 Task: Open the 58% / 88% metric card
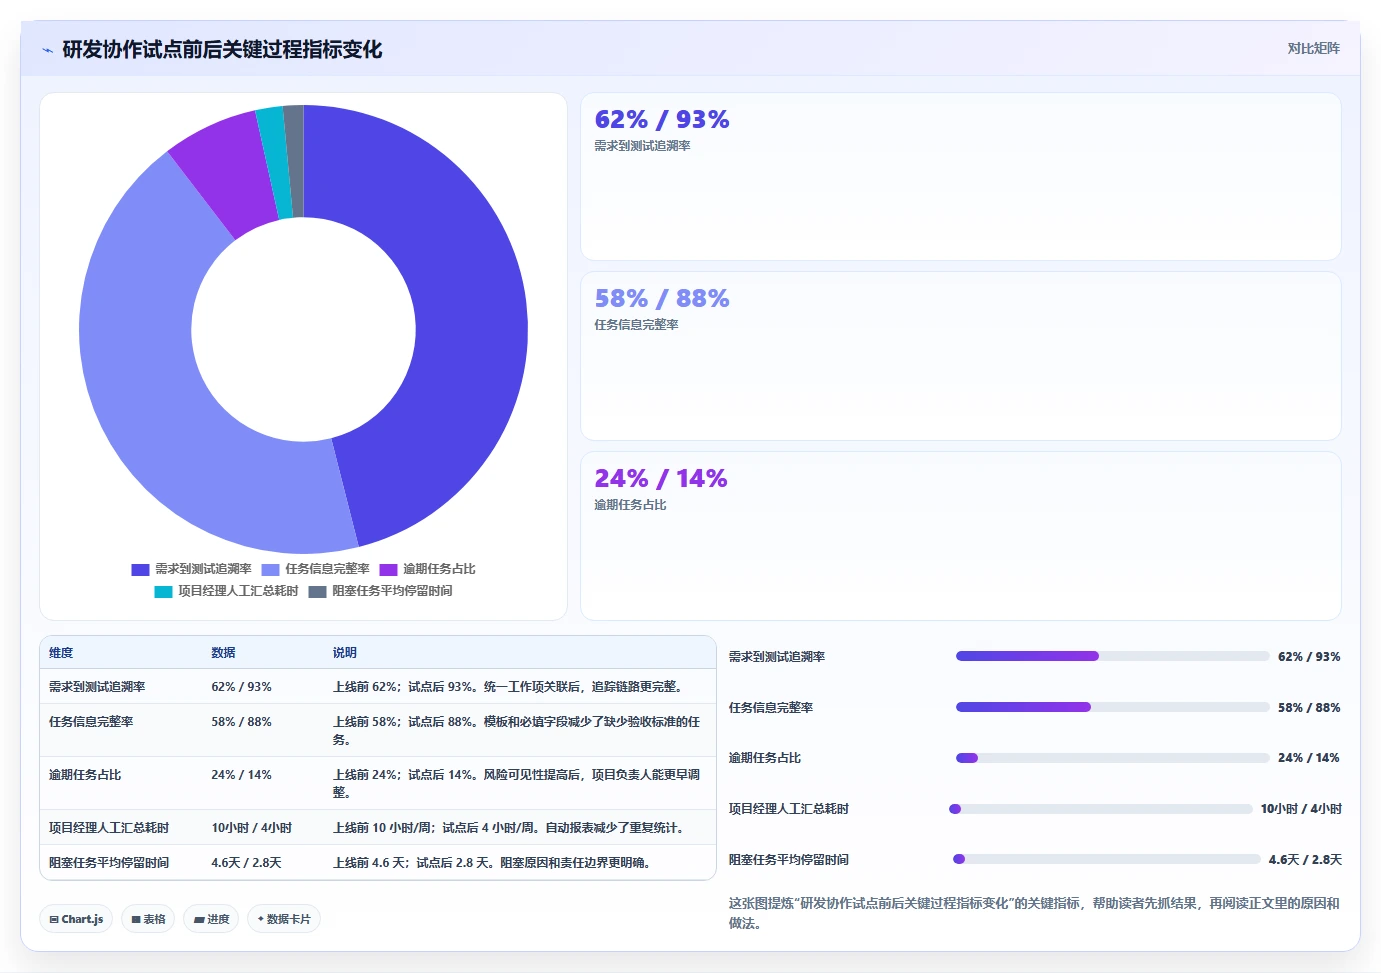[x=960, y=356]
